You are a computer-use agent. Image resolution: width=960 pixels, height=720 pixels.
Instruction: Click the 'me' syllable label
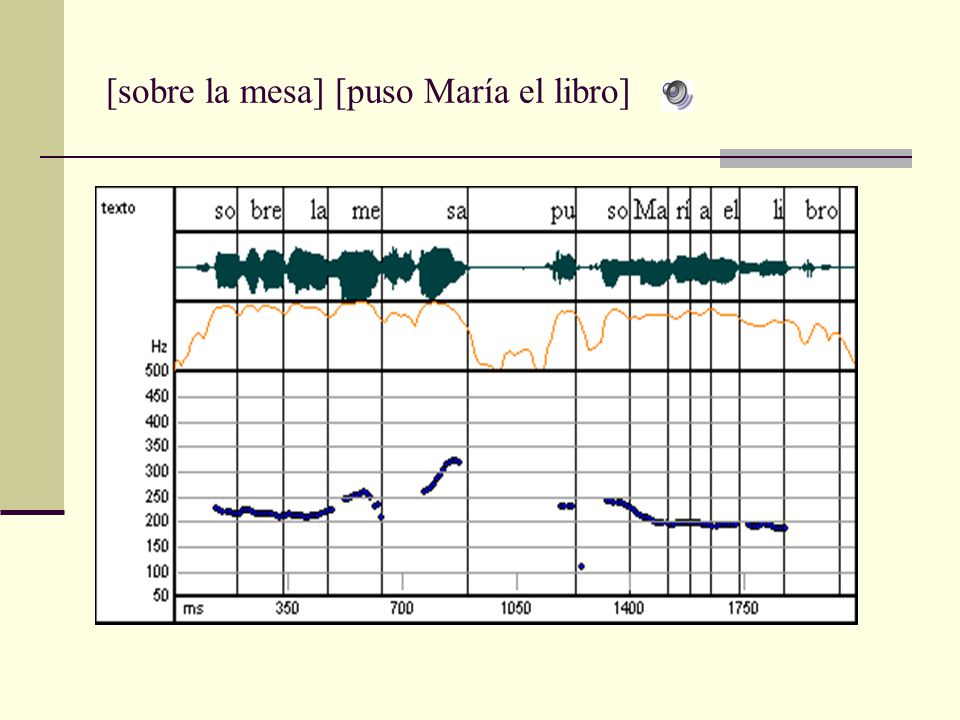coord(366,211)
